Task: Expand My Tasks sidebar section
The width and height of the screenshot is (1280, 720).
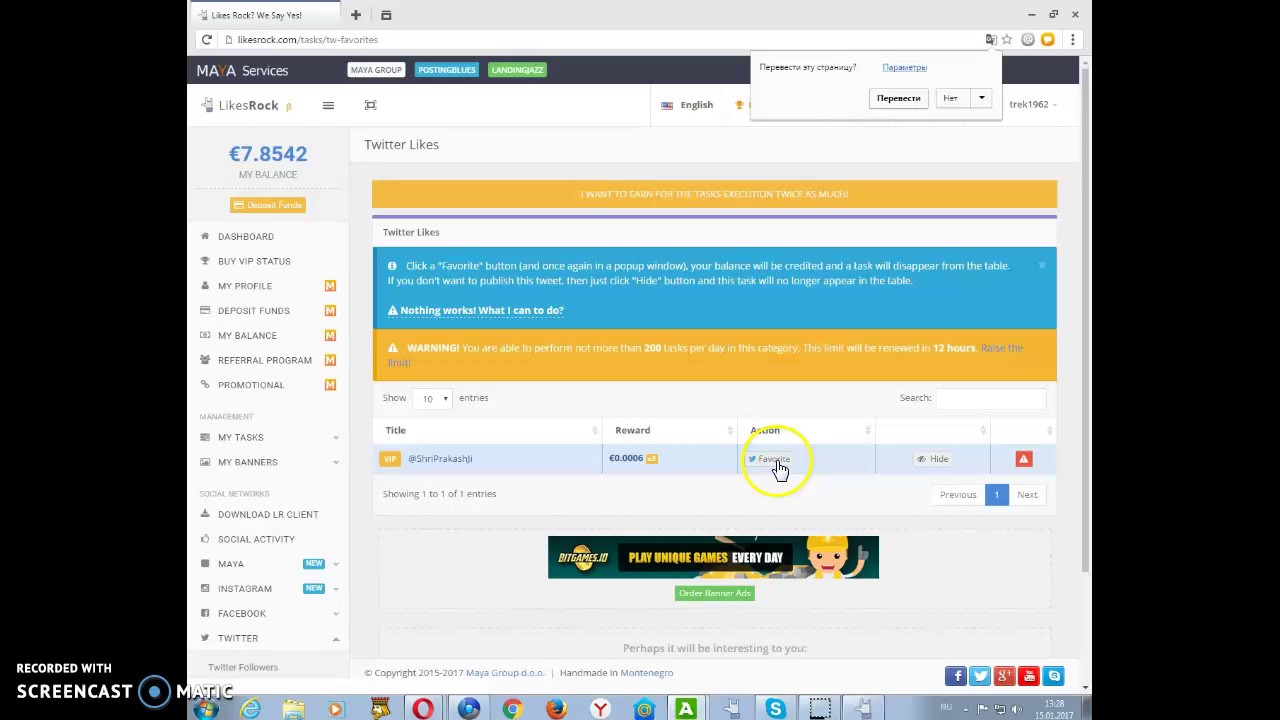Action: (270, 437)
